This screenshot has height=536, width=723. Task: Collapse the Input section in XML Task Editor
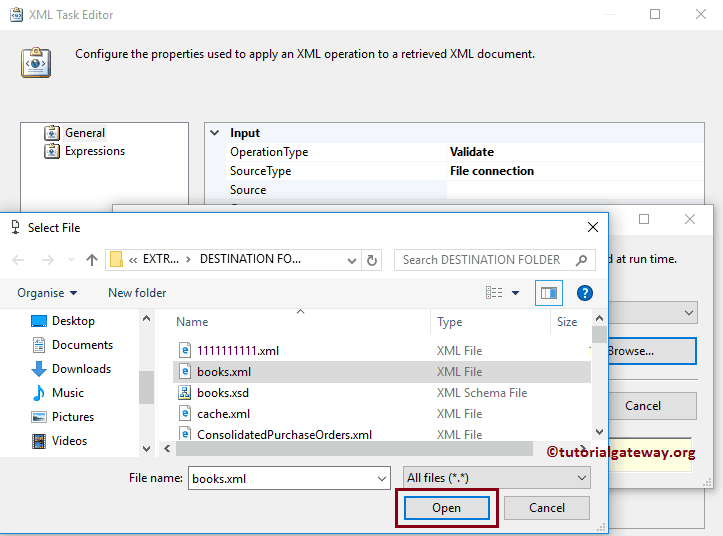(215, 133)
